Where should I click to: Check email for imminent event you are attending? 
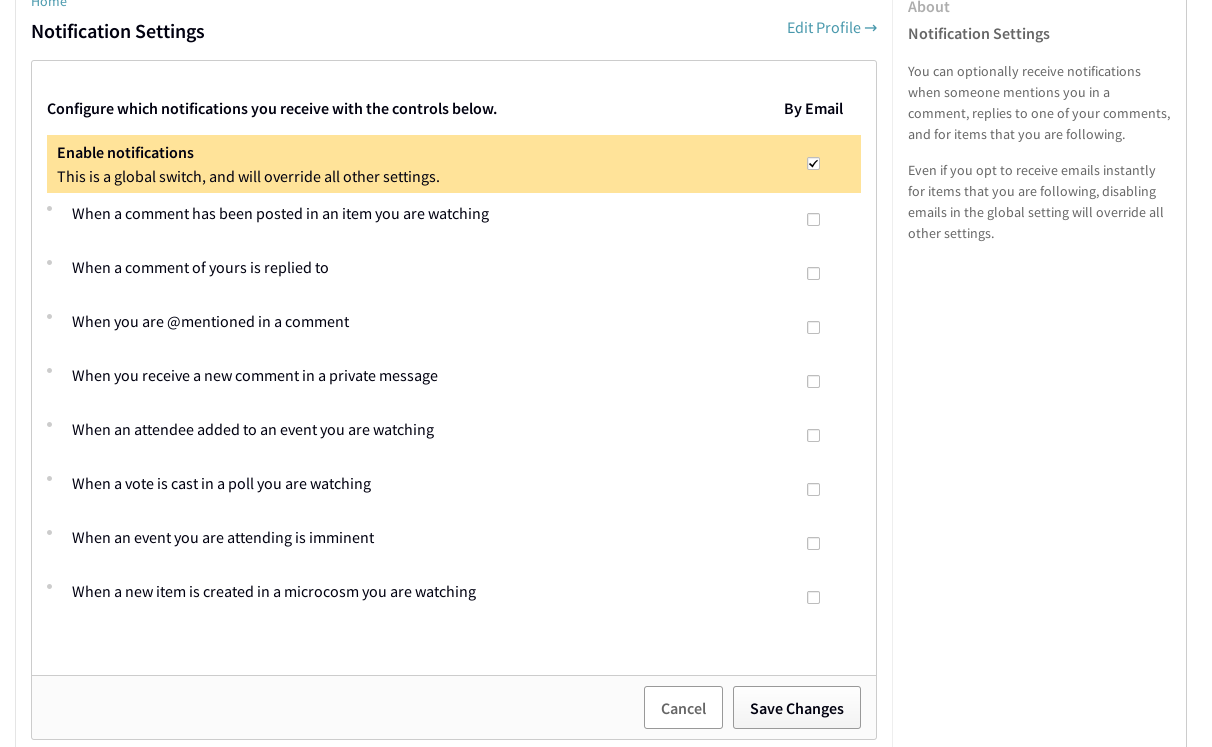[x=813, y=543]
